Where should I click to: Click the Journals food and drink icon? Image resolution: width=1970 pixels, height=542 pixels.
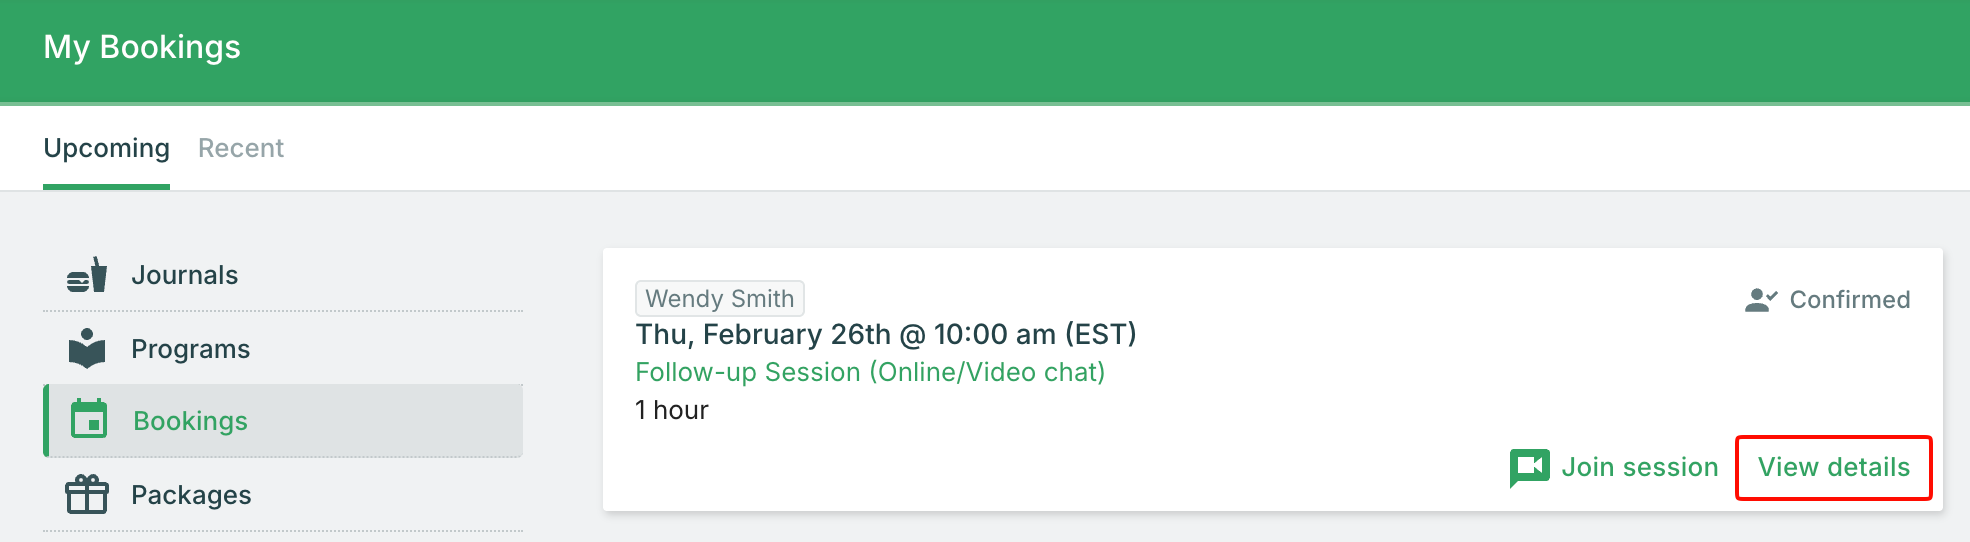coord(87,275)
